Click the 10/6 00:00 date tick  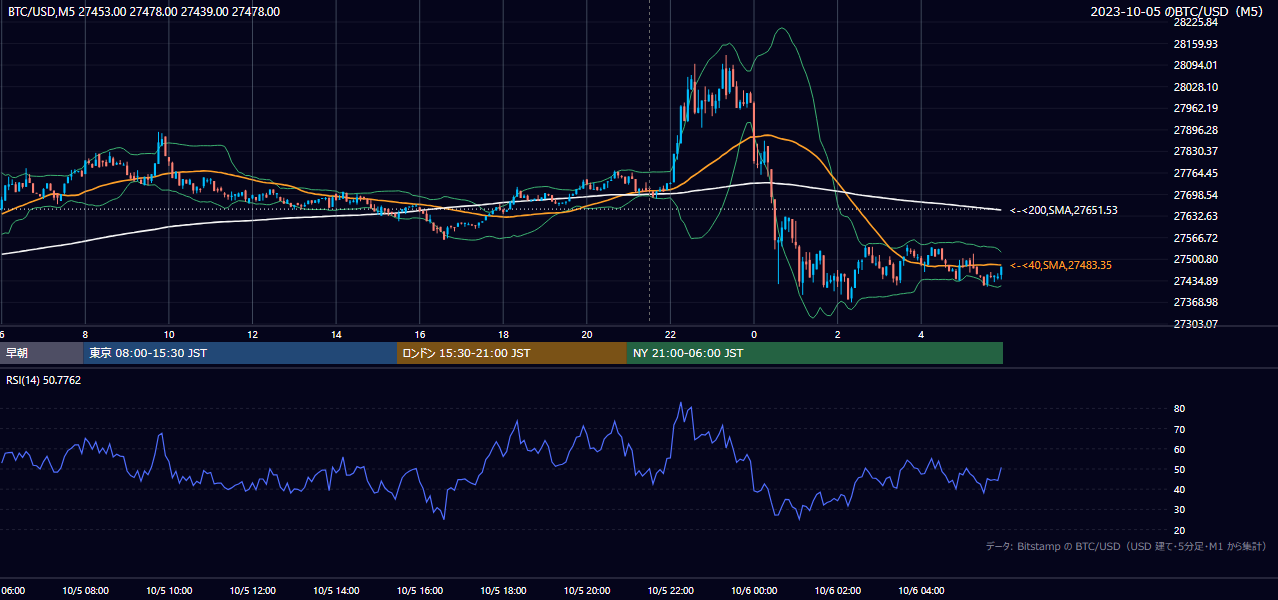point(754,591)
